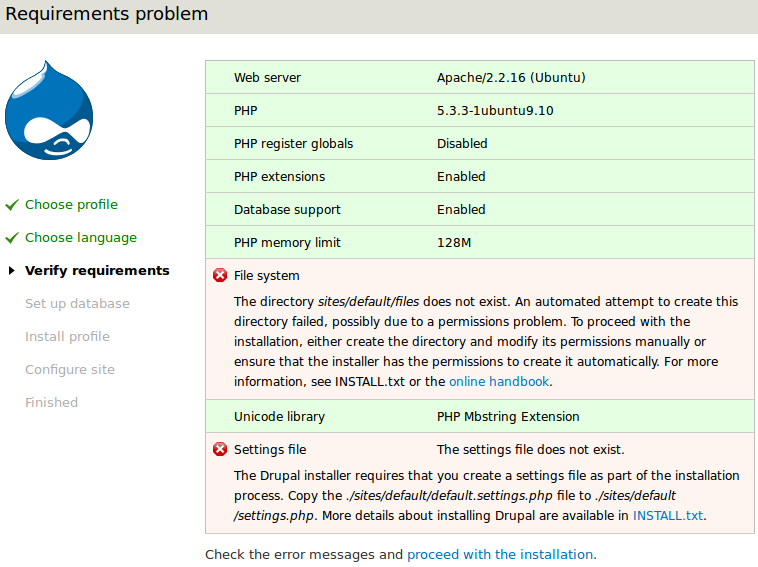Click the Requirements problem heading

[107, 14]
